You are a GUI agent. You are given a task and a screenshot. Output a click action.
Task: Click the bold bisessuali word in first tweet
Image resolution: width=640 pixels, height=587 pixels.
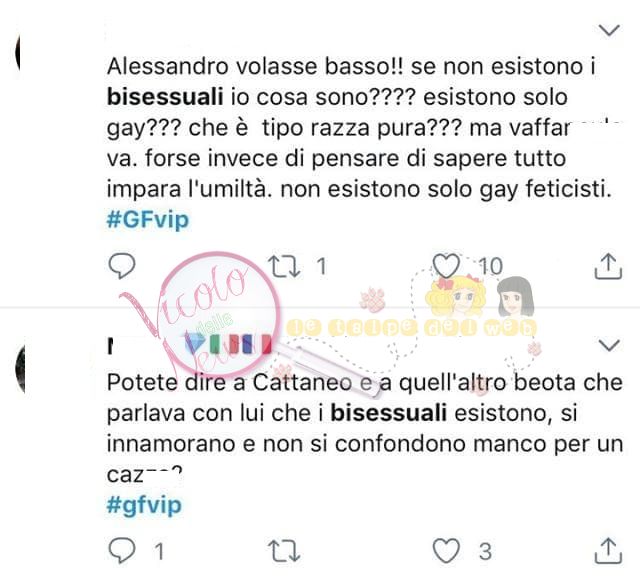coord(165,97)
